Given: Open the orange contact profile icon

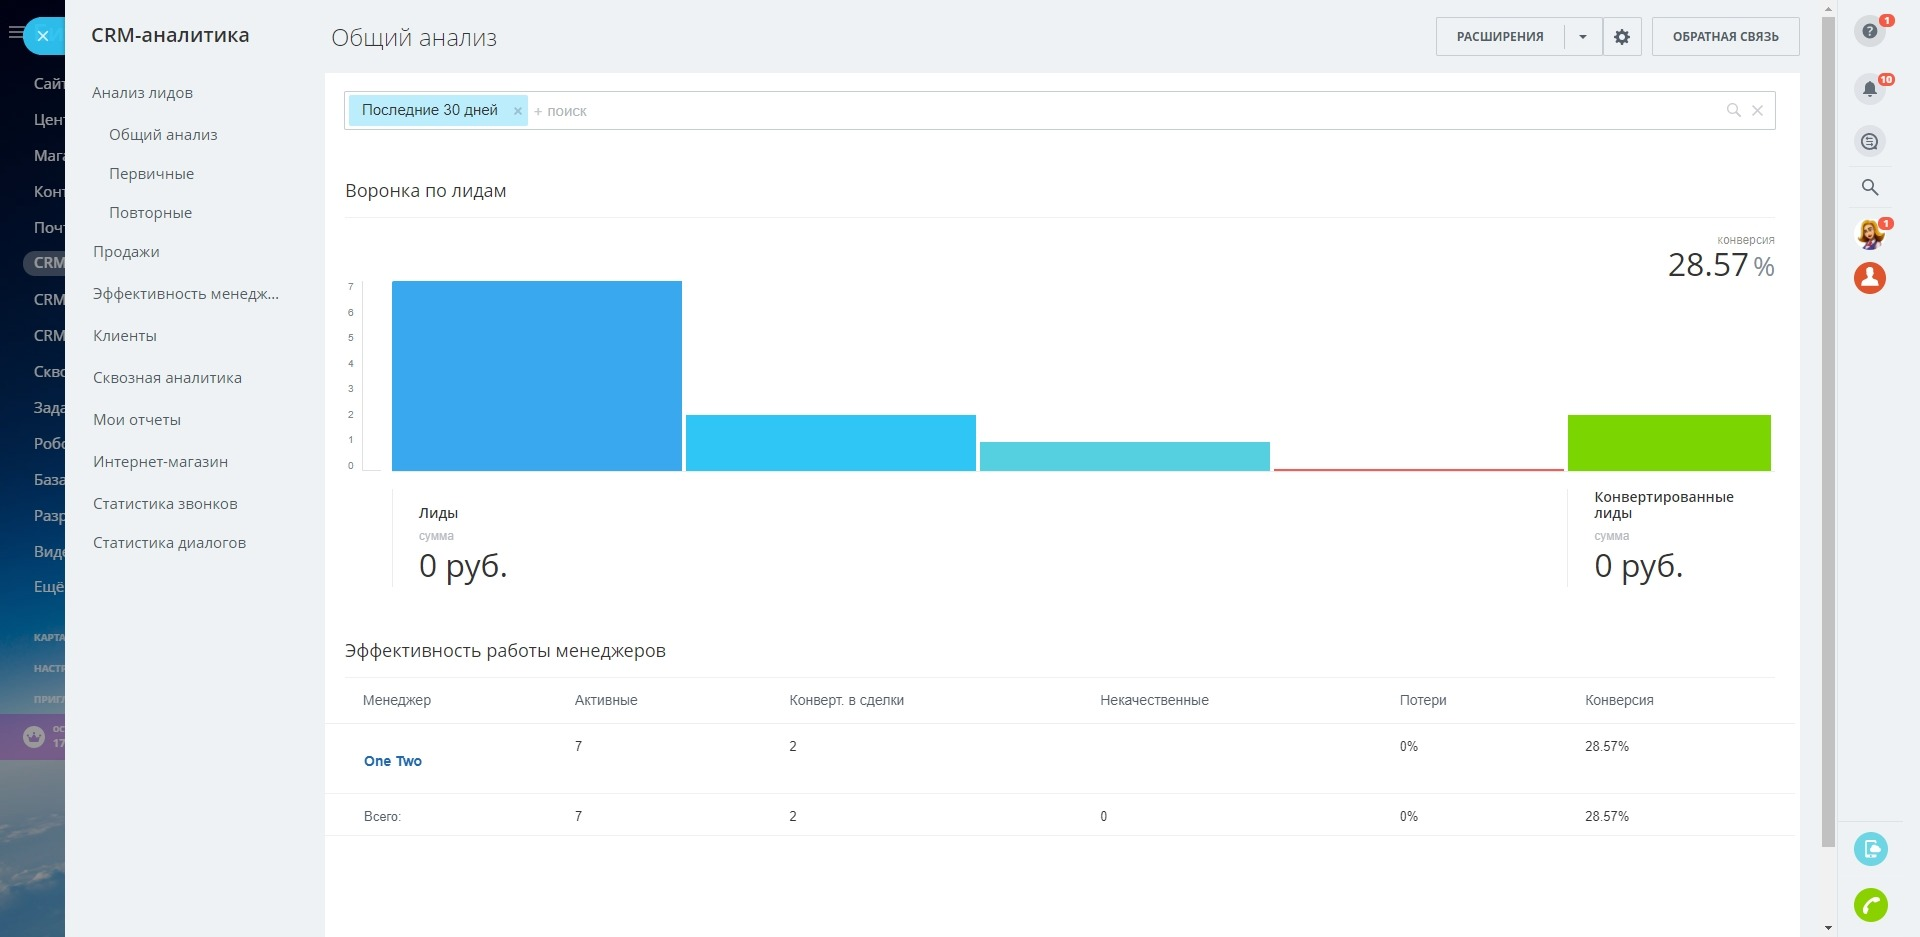Looking at the screenshot, I should click(x=1870, y=278).
